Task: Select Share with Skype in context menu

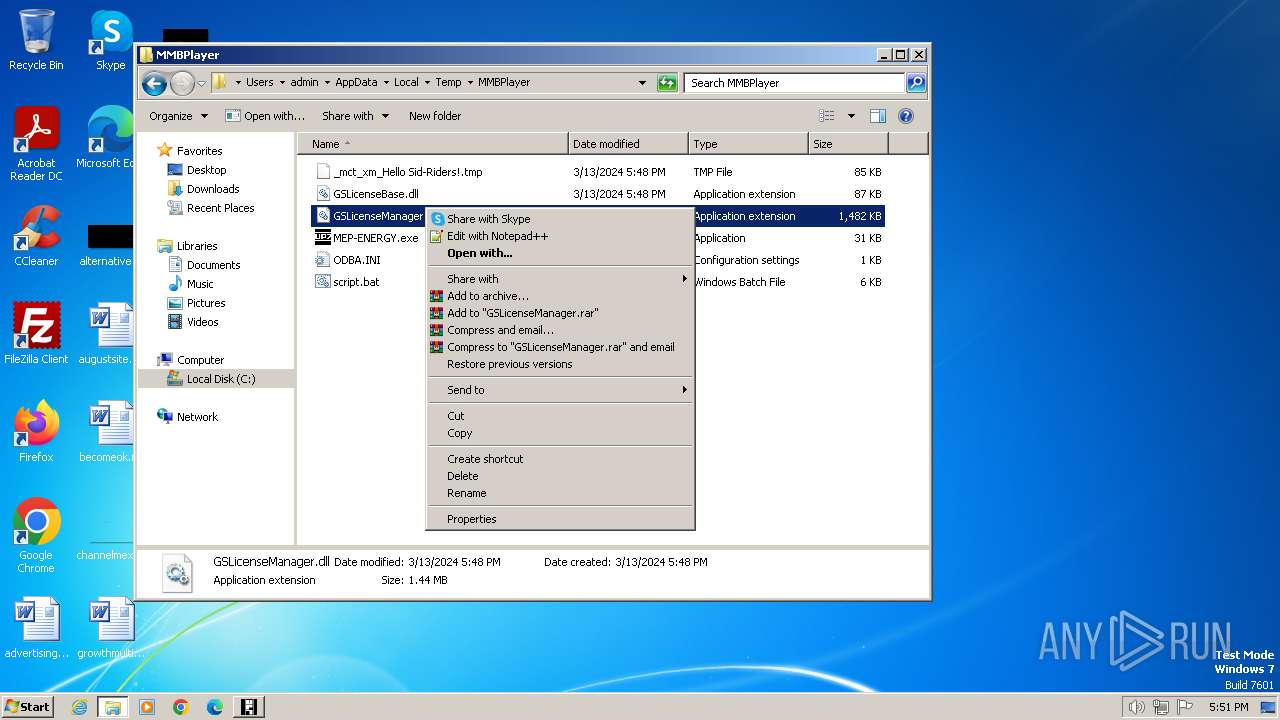Action: pos(559,219)
